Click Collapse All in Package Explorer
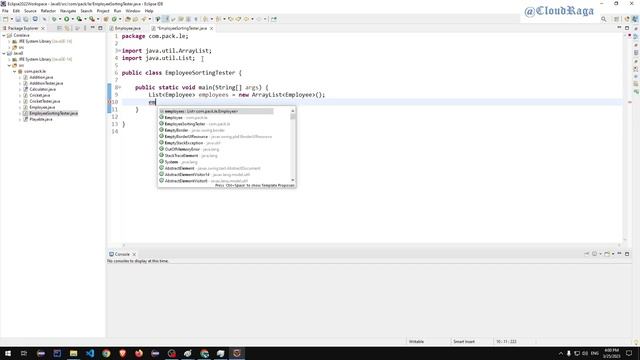 [60, 28]
